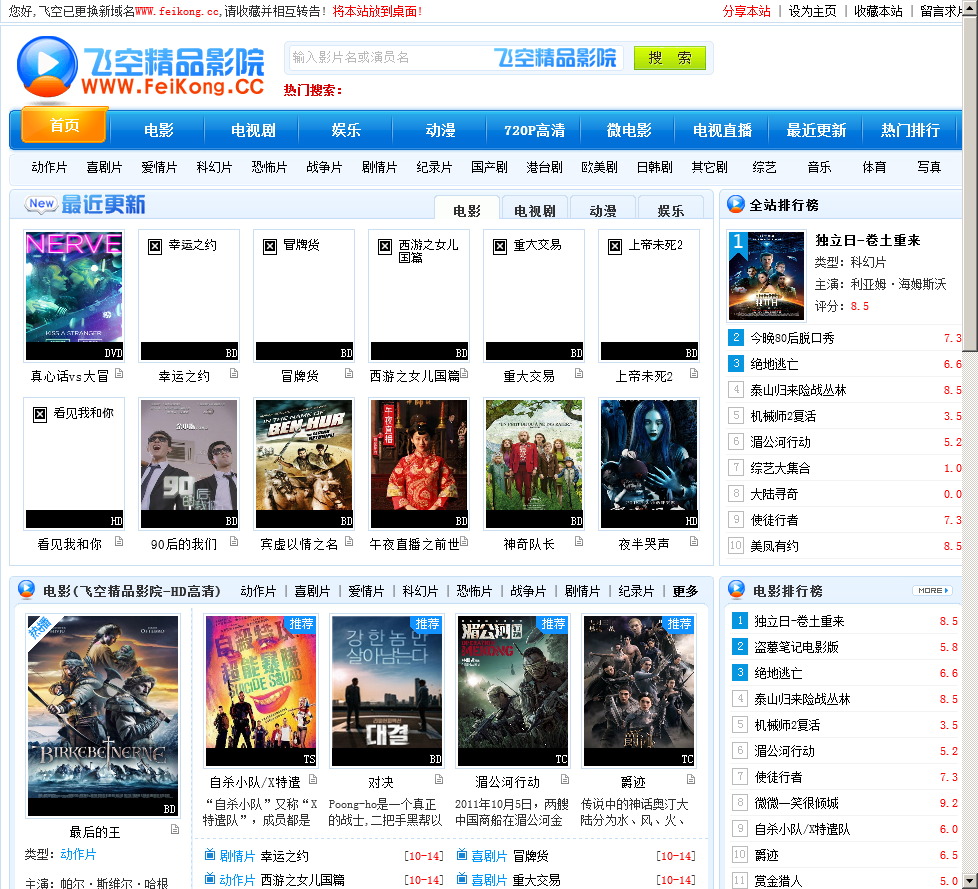Click the page icon beside 冒牌货 title
This screenshot has height=889, width=978.
pos(349,374)
